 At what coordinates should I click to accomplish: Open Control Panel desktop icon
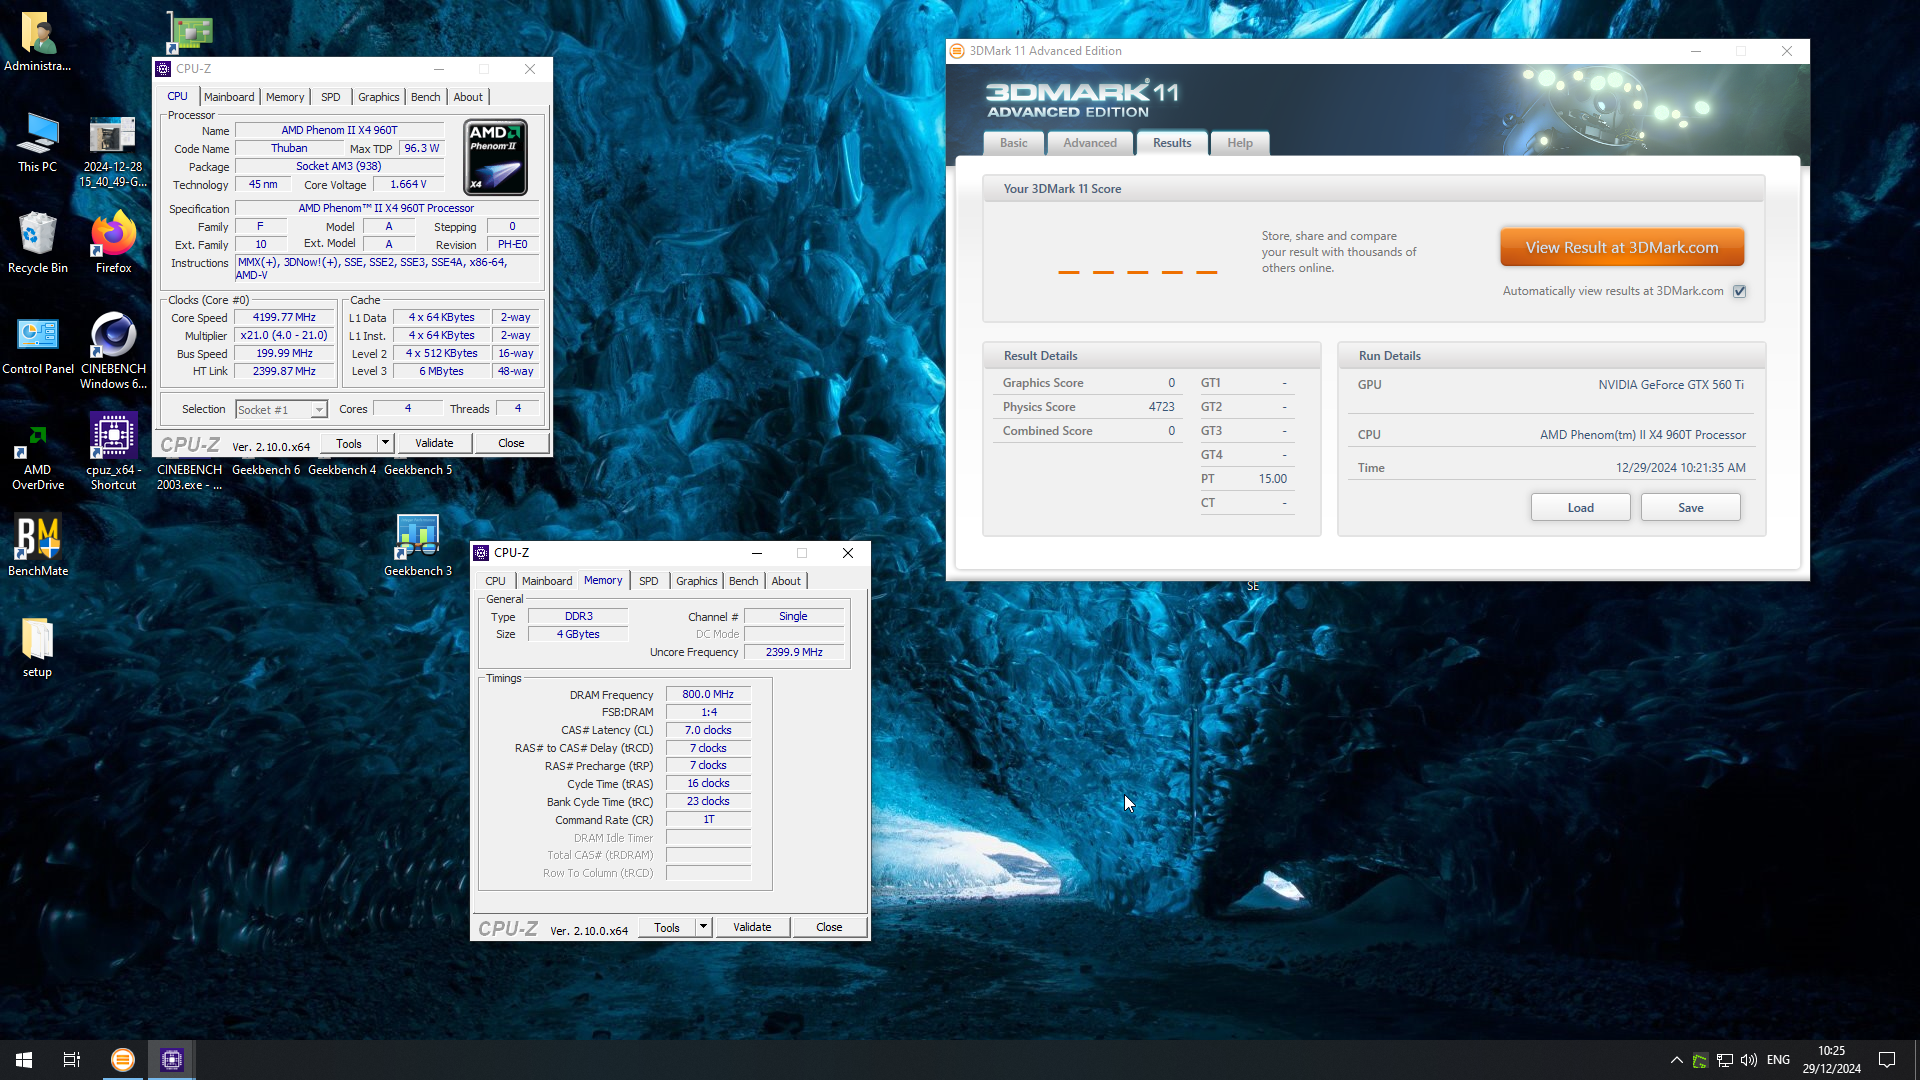point(38,345)
